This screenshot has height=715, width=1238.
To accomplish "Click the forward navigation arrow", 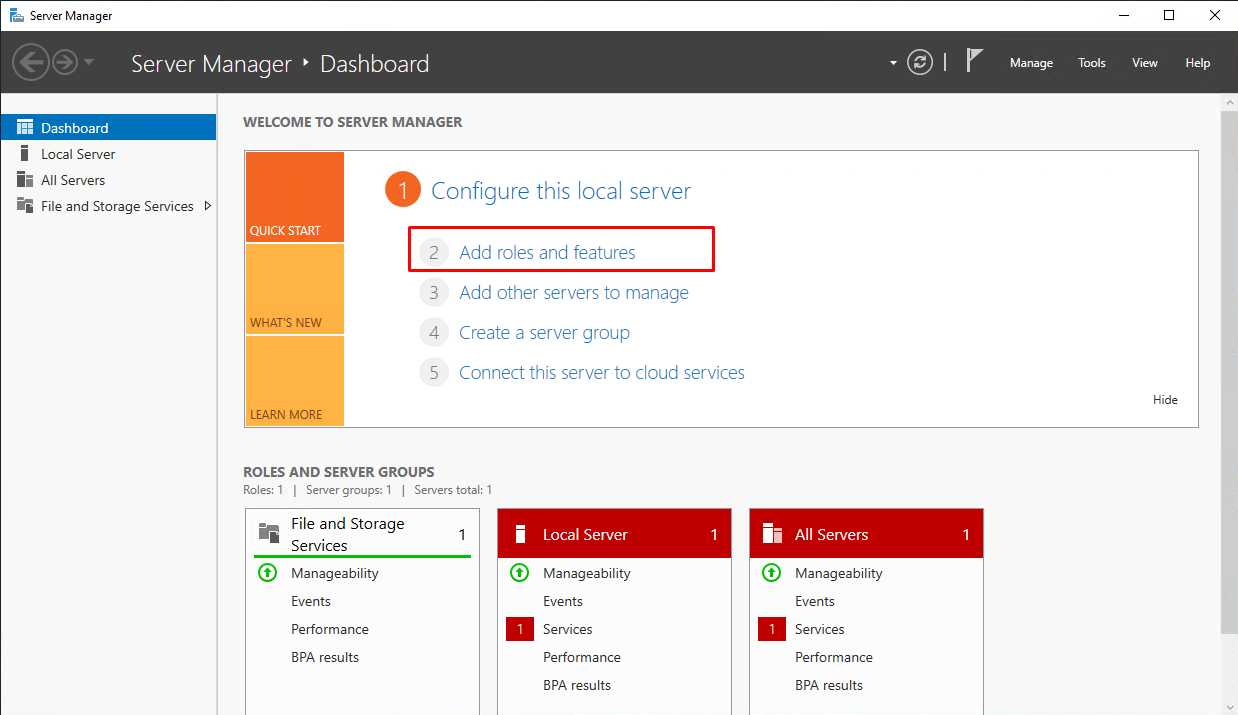I will [x=65, y=62].
